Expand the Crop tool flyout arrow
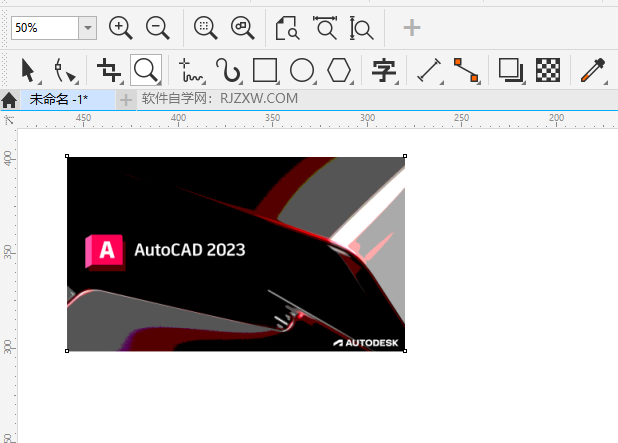 coord(121,82)
